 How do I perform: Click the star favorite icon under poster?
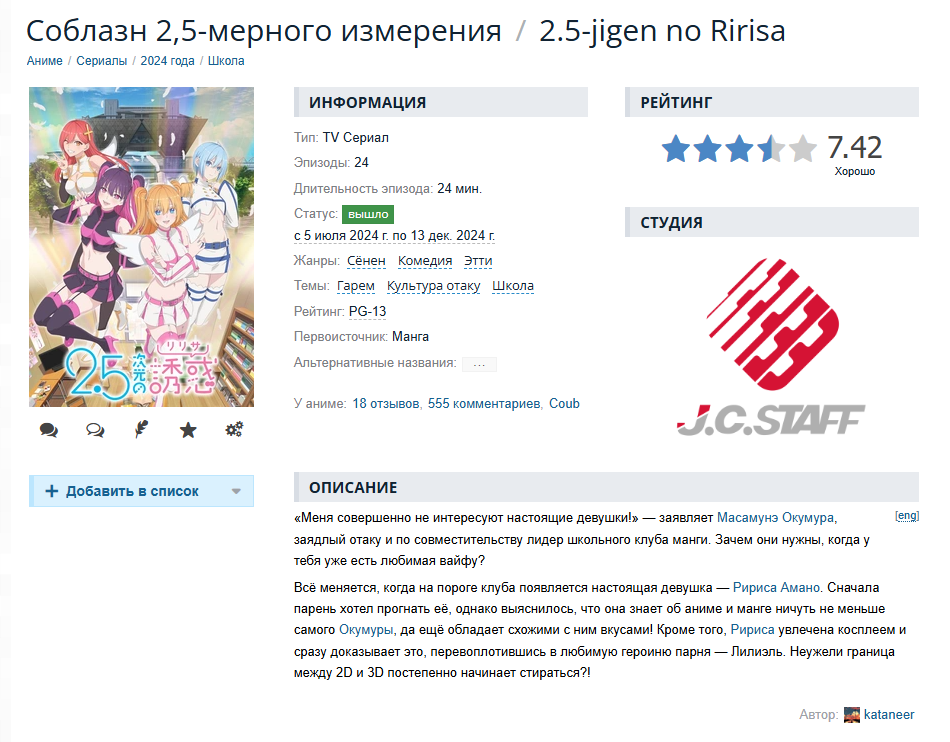pyautogui.click(x=188, y=430)
